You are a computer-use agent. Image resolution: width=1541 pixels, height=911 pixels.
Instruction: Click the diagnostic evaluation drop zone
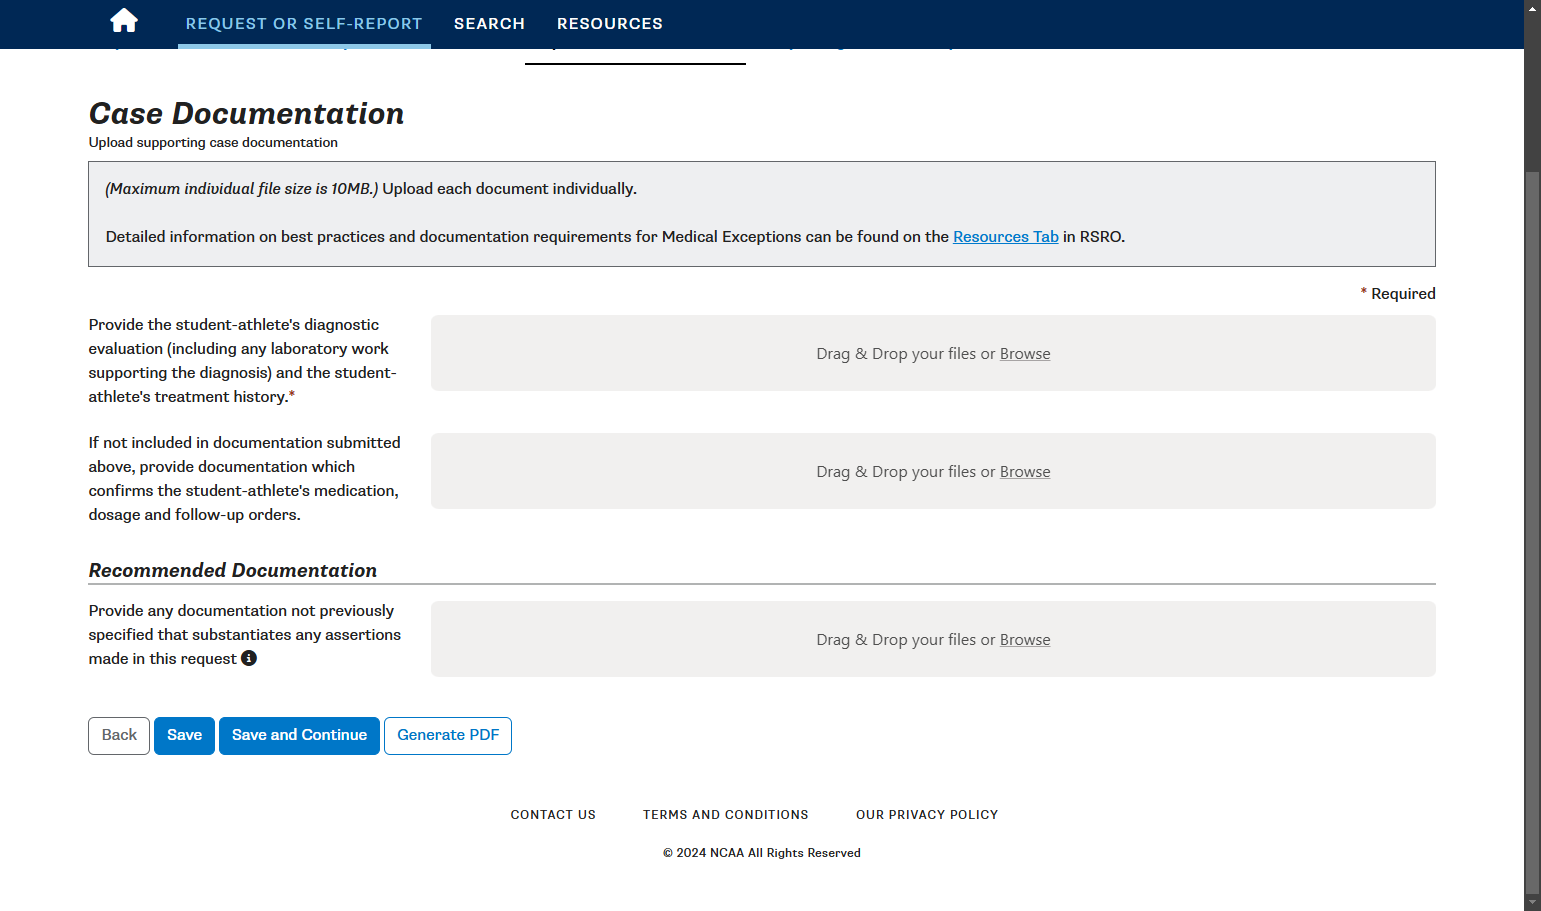(933, 353)
